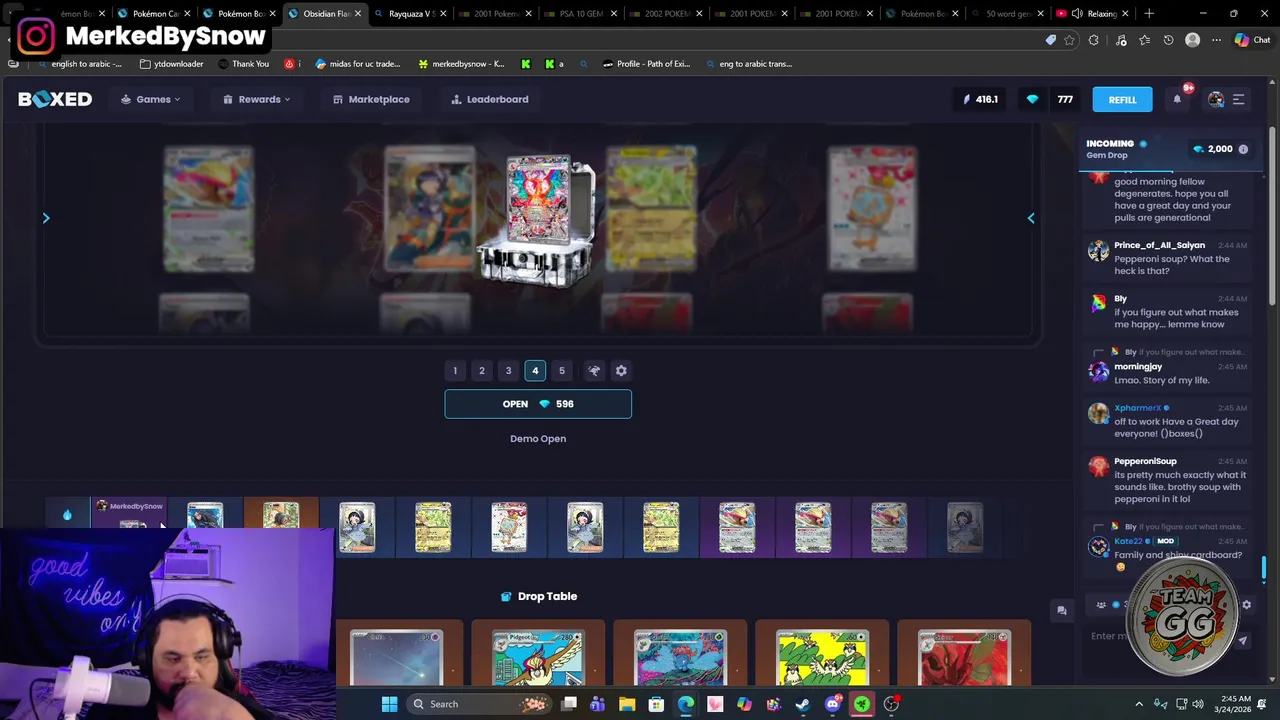Open the Copilot Chat button in the browser
1280x720 pixels.
[x=1254, y=40]
